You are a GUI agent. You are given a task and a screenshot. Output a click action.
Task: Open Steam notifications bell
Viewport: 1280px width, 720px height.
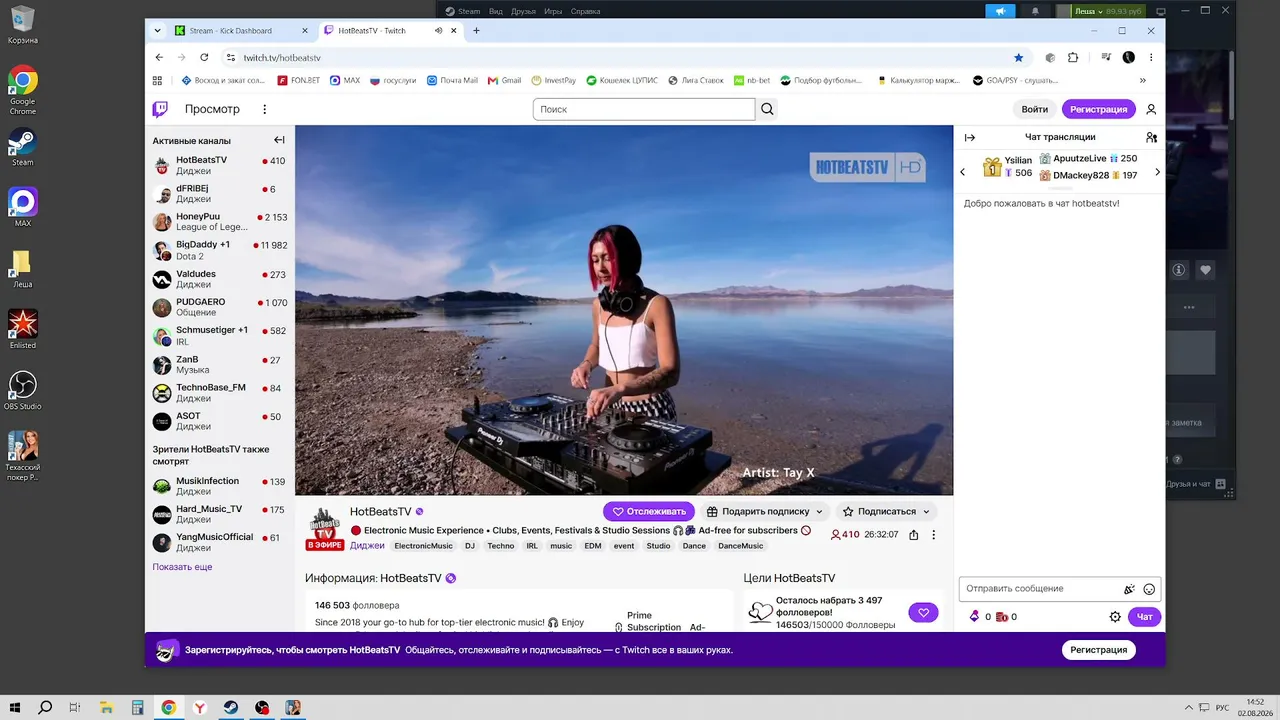[x=1035, y=11]
